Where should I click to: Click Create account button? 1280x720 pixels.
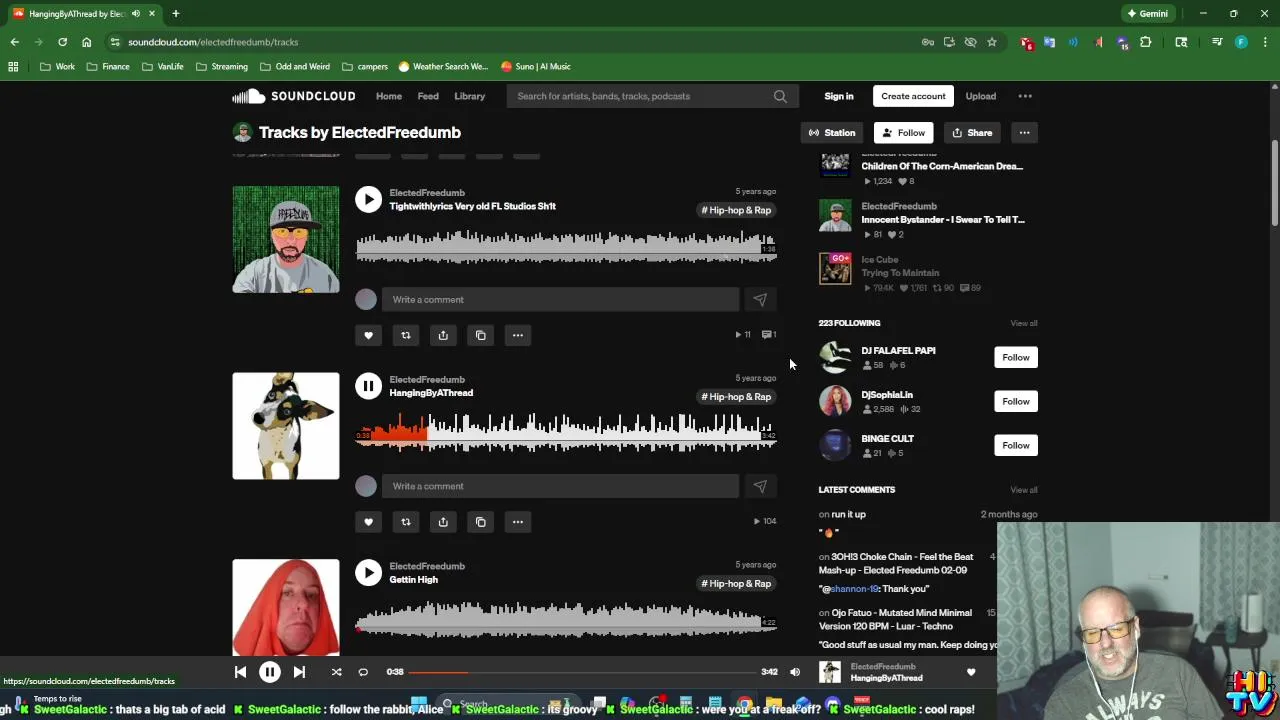pos(913,96)
